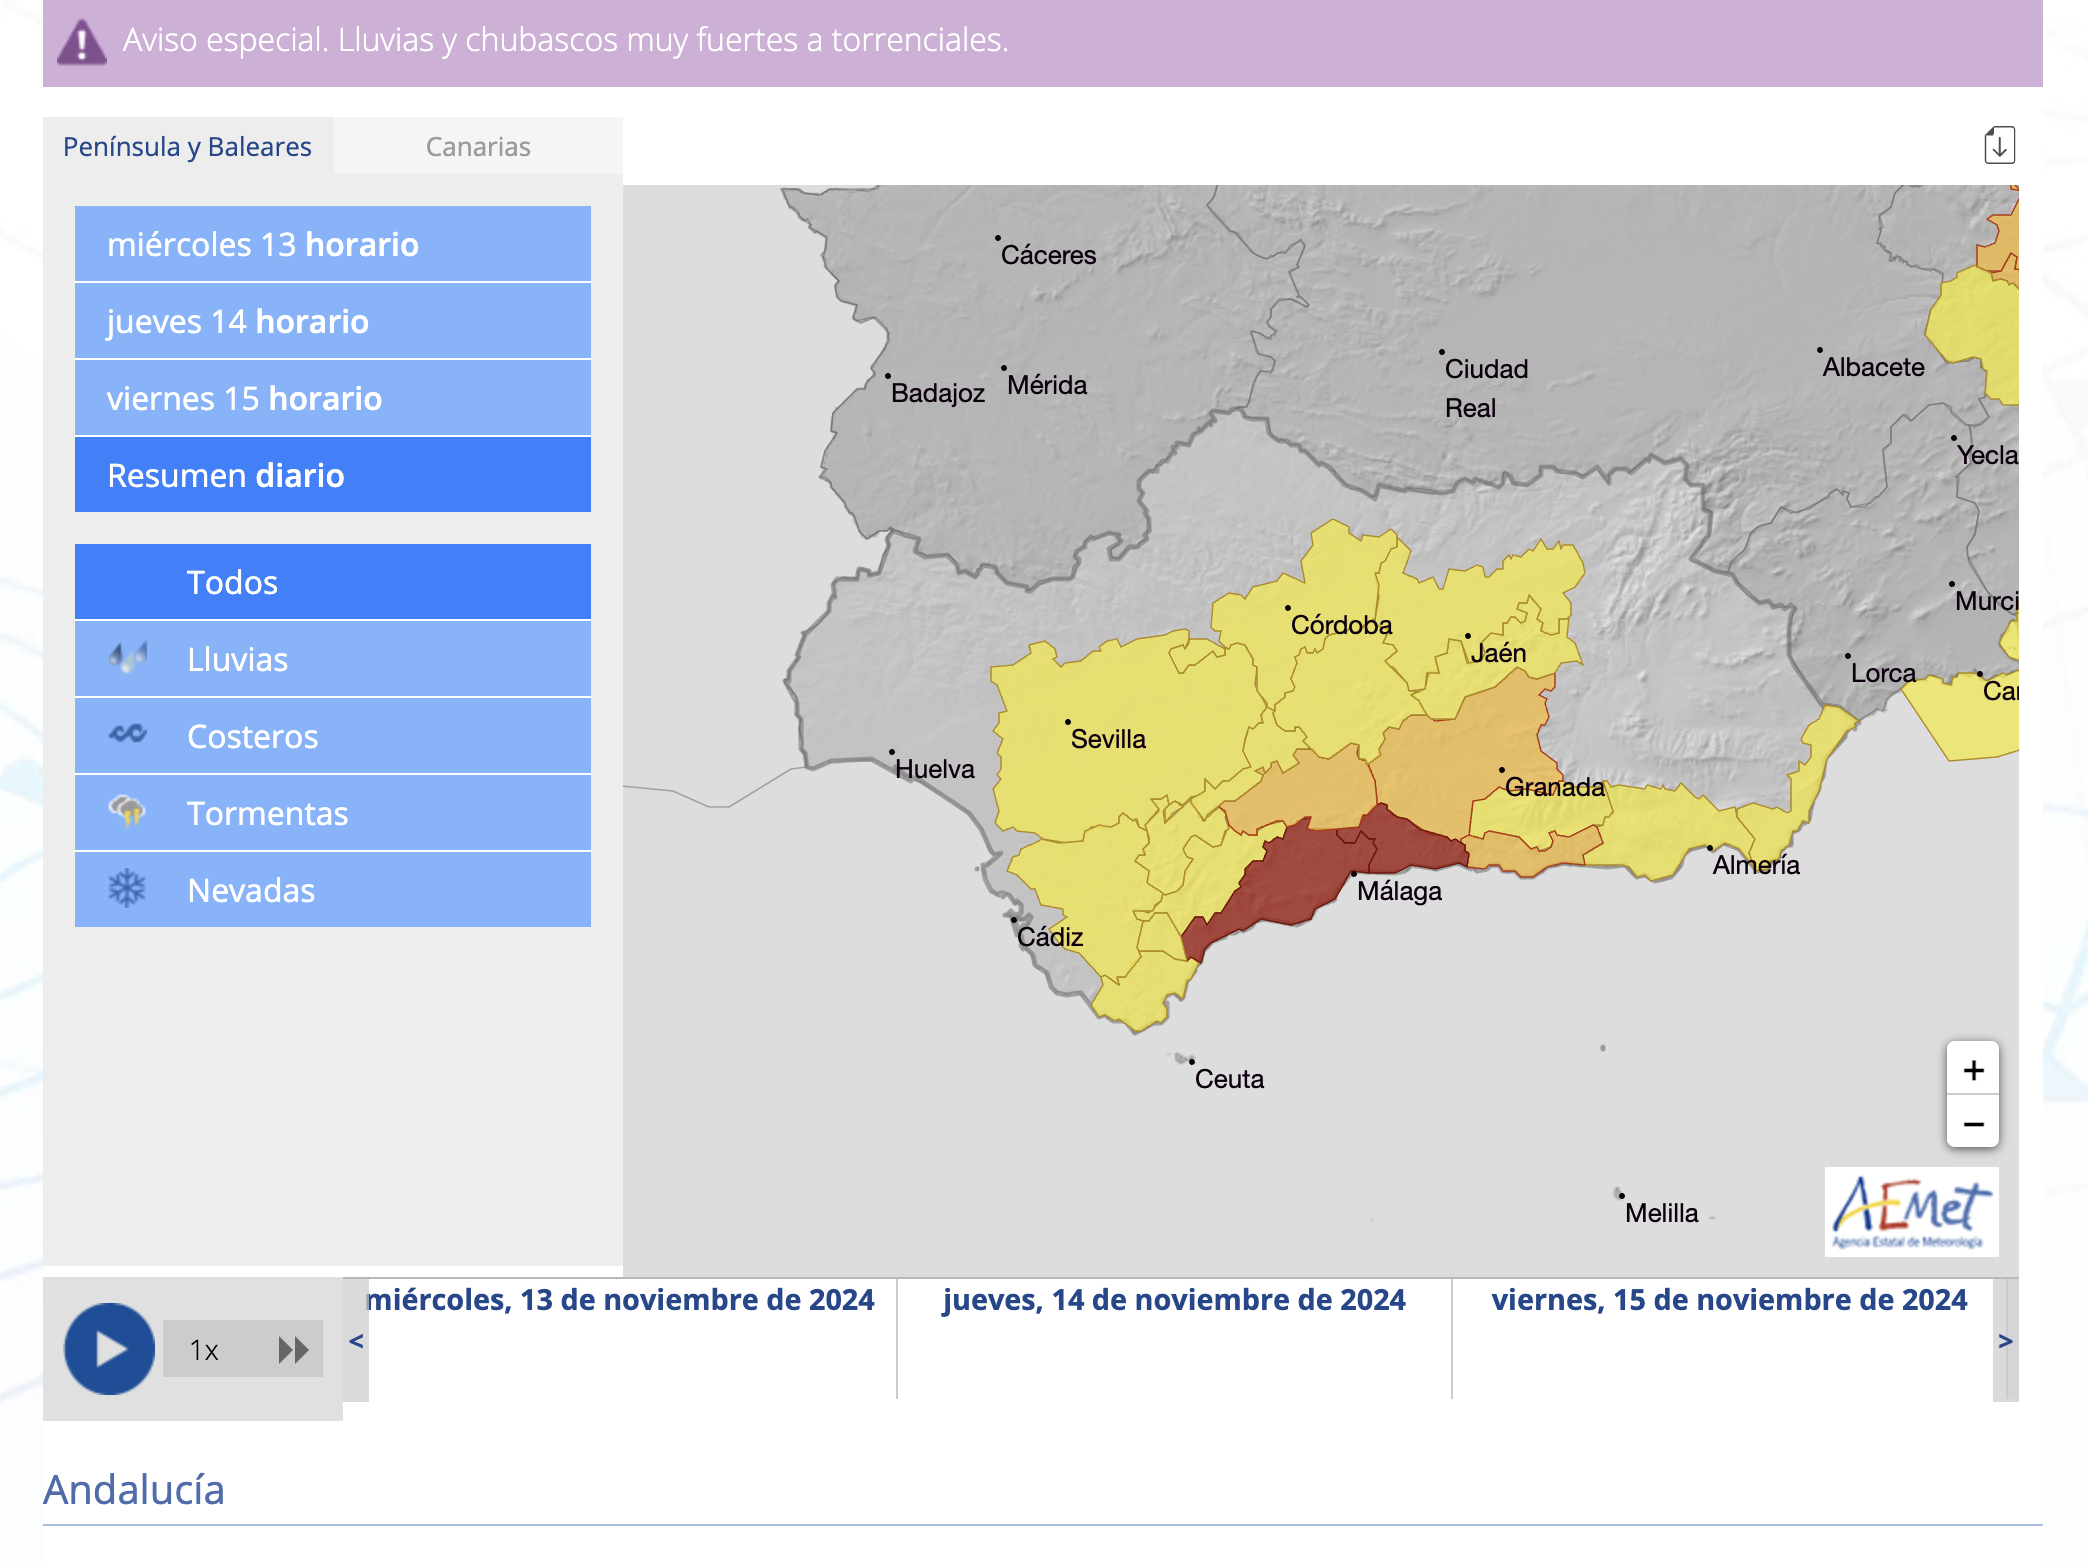Zoom in the map with the plus button
Image resolution: width=2088 pixels, height=1562 pixels.
1973,1070
